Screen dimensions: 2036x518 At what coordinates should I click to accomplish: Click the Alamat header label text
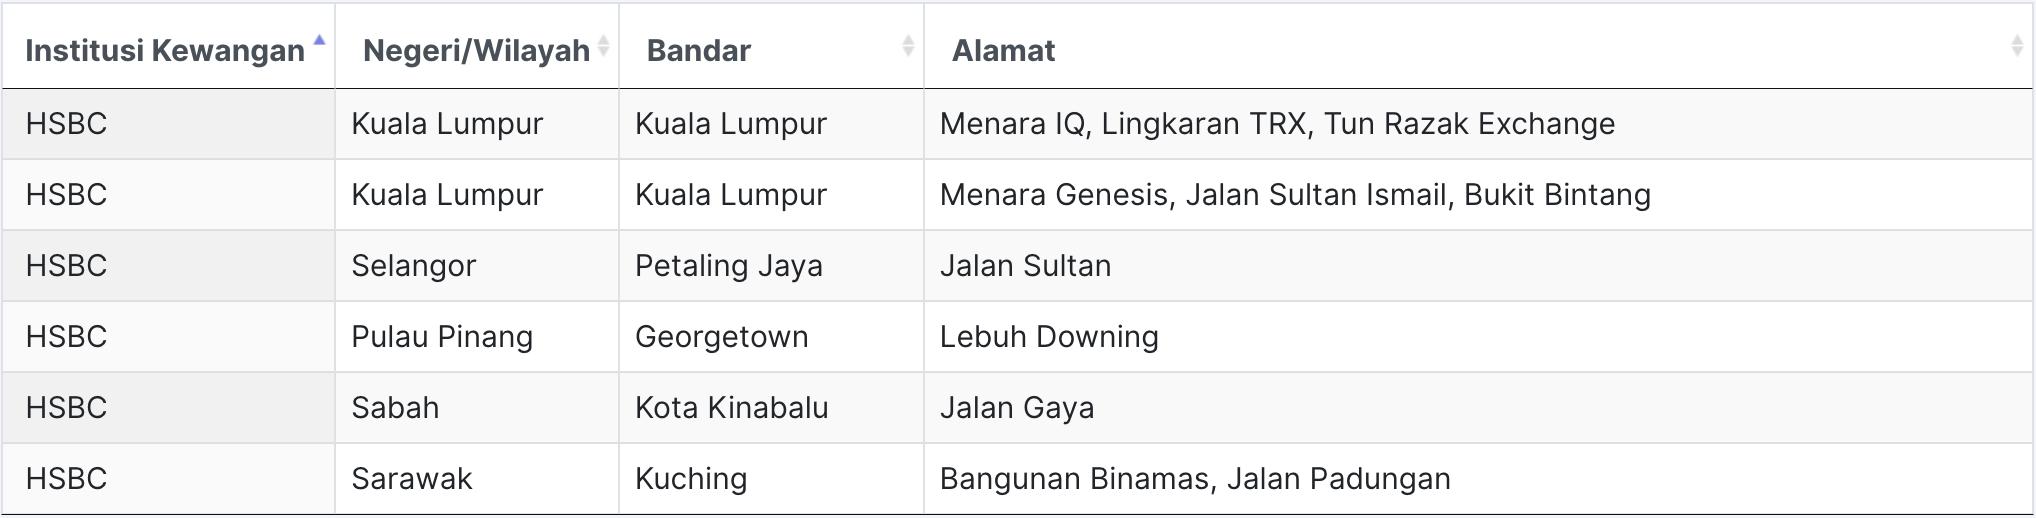(x=1003, y=51)
